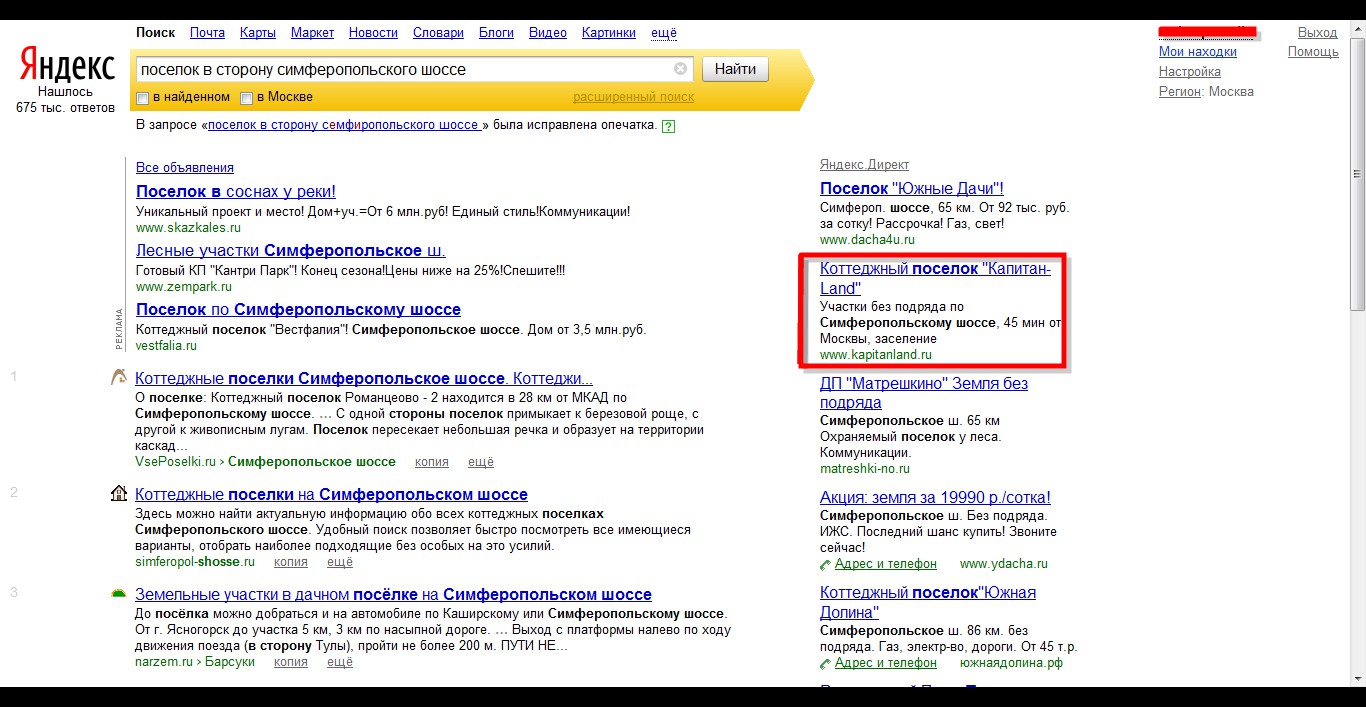Switch to the Блоги tab
1366x707 pixels.
[496, 33]
